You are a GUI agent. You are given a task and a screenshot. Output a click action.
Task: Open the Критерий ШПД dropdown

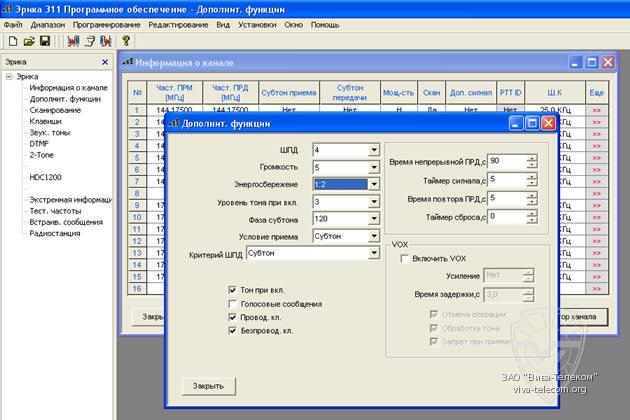374,254
